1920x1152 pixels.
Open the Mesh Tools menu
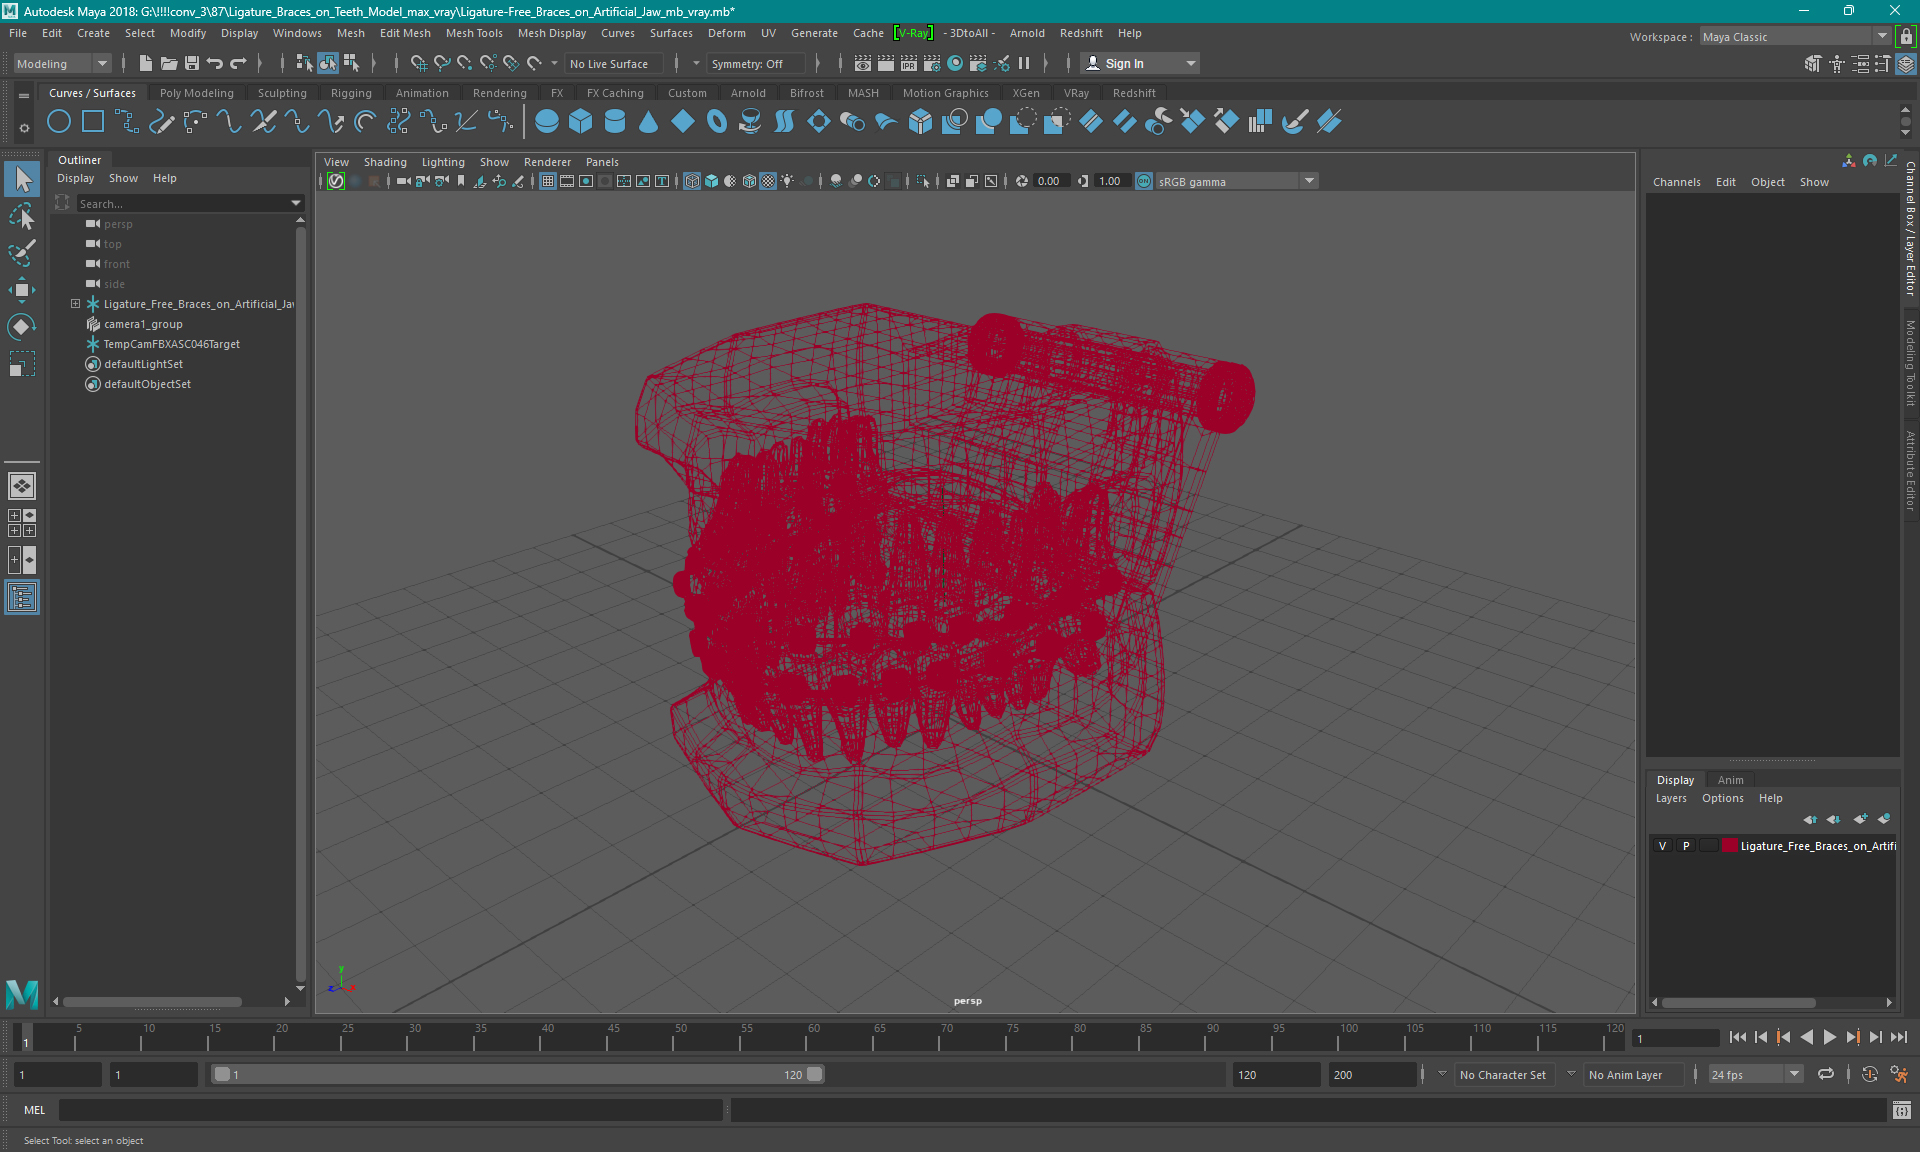pyautogui.click(x=474, y=33)
